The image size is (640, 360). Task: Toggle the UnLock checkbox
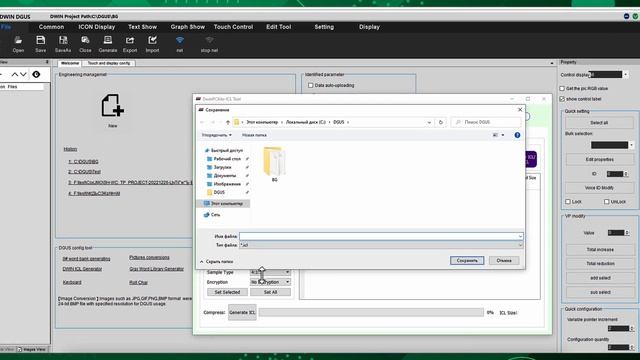(607, 202)
